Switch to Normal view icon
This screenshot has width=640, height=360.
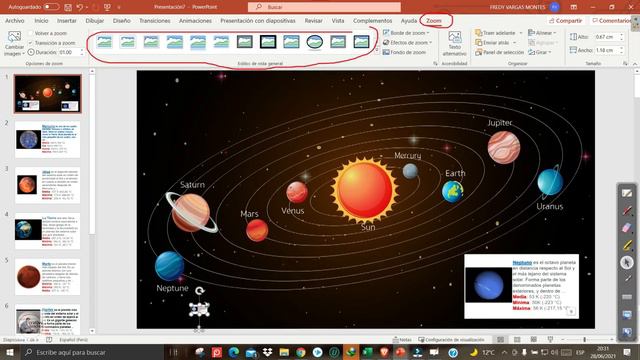(500, 340)
